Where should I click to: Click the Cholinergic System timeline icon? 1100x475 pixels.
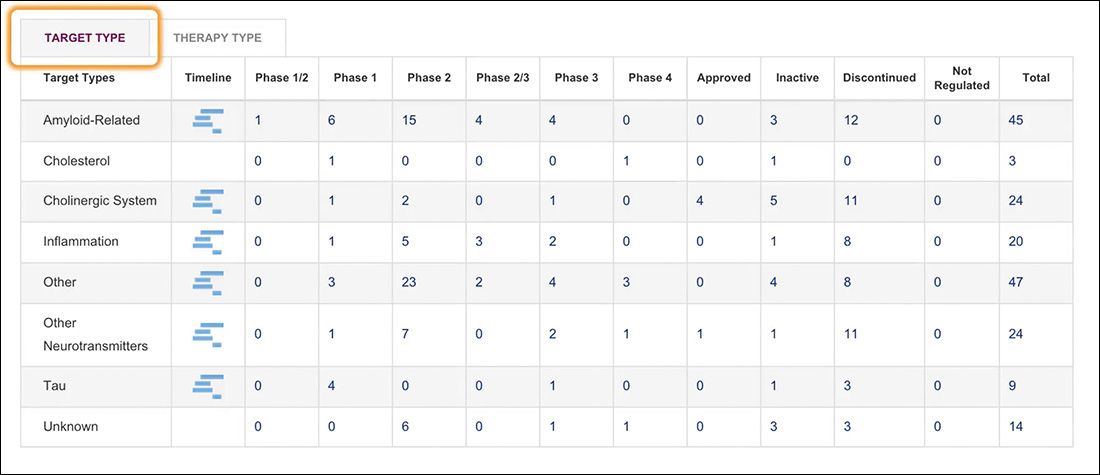click(x=208, y=201)
